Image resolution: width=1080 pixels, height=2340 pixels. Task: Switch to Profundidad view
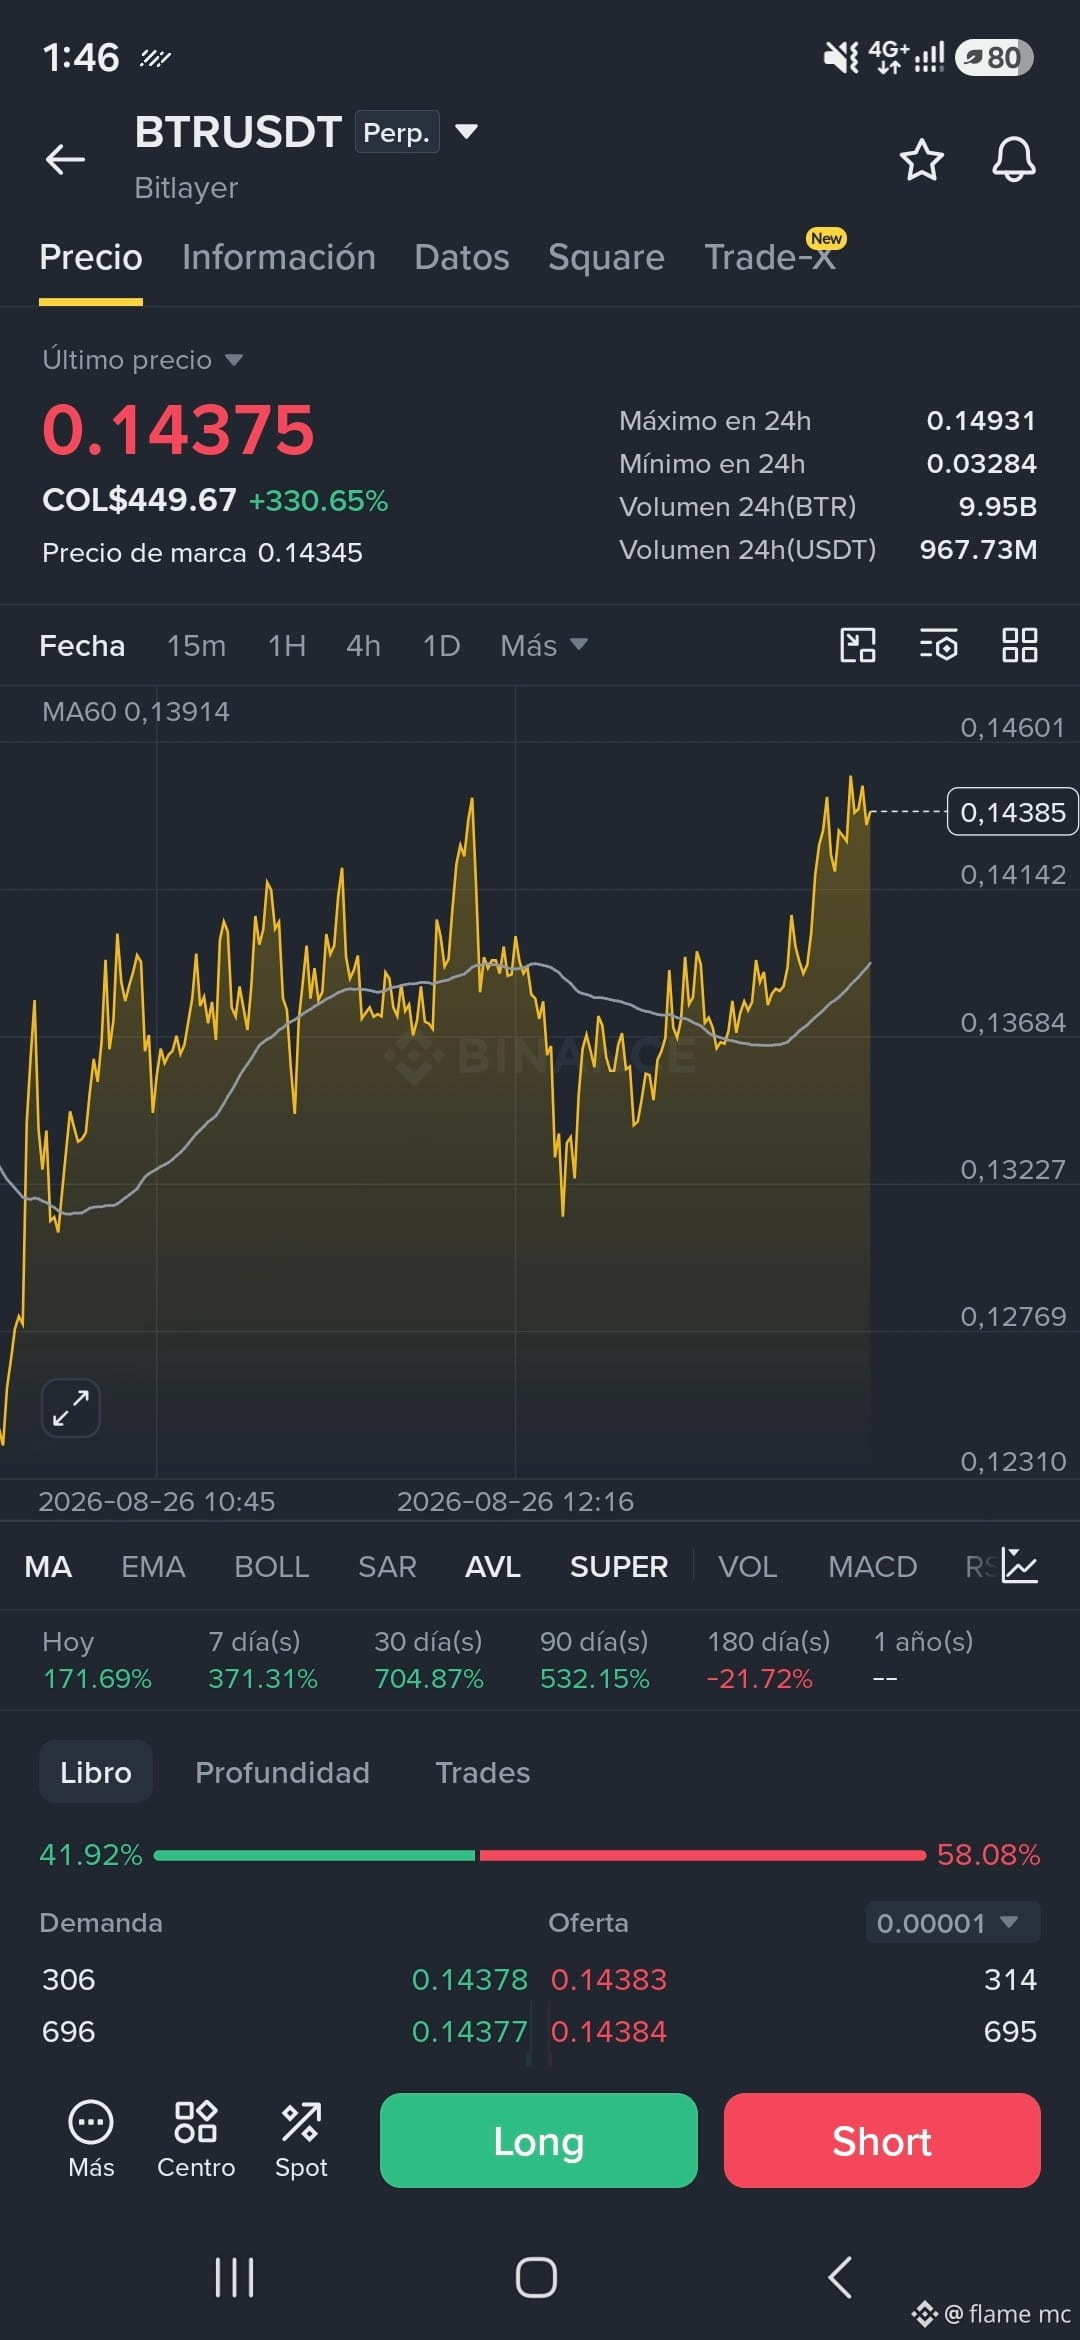point(282,1772)
